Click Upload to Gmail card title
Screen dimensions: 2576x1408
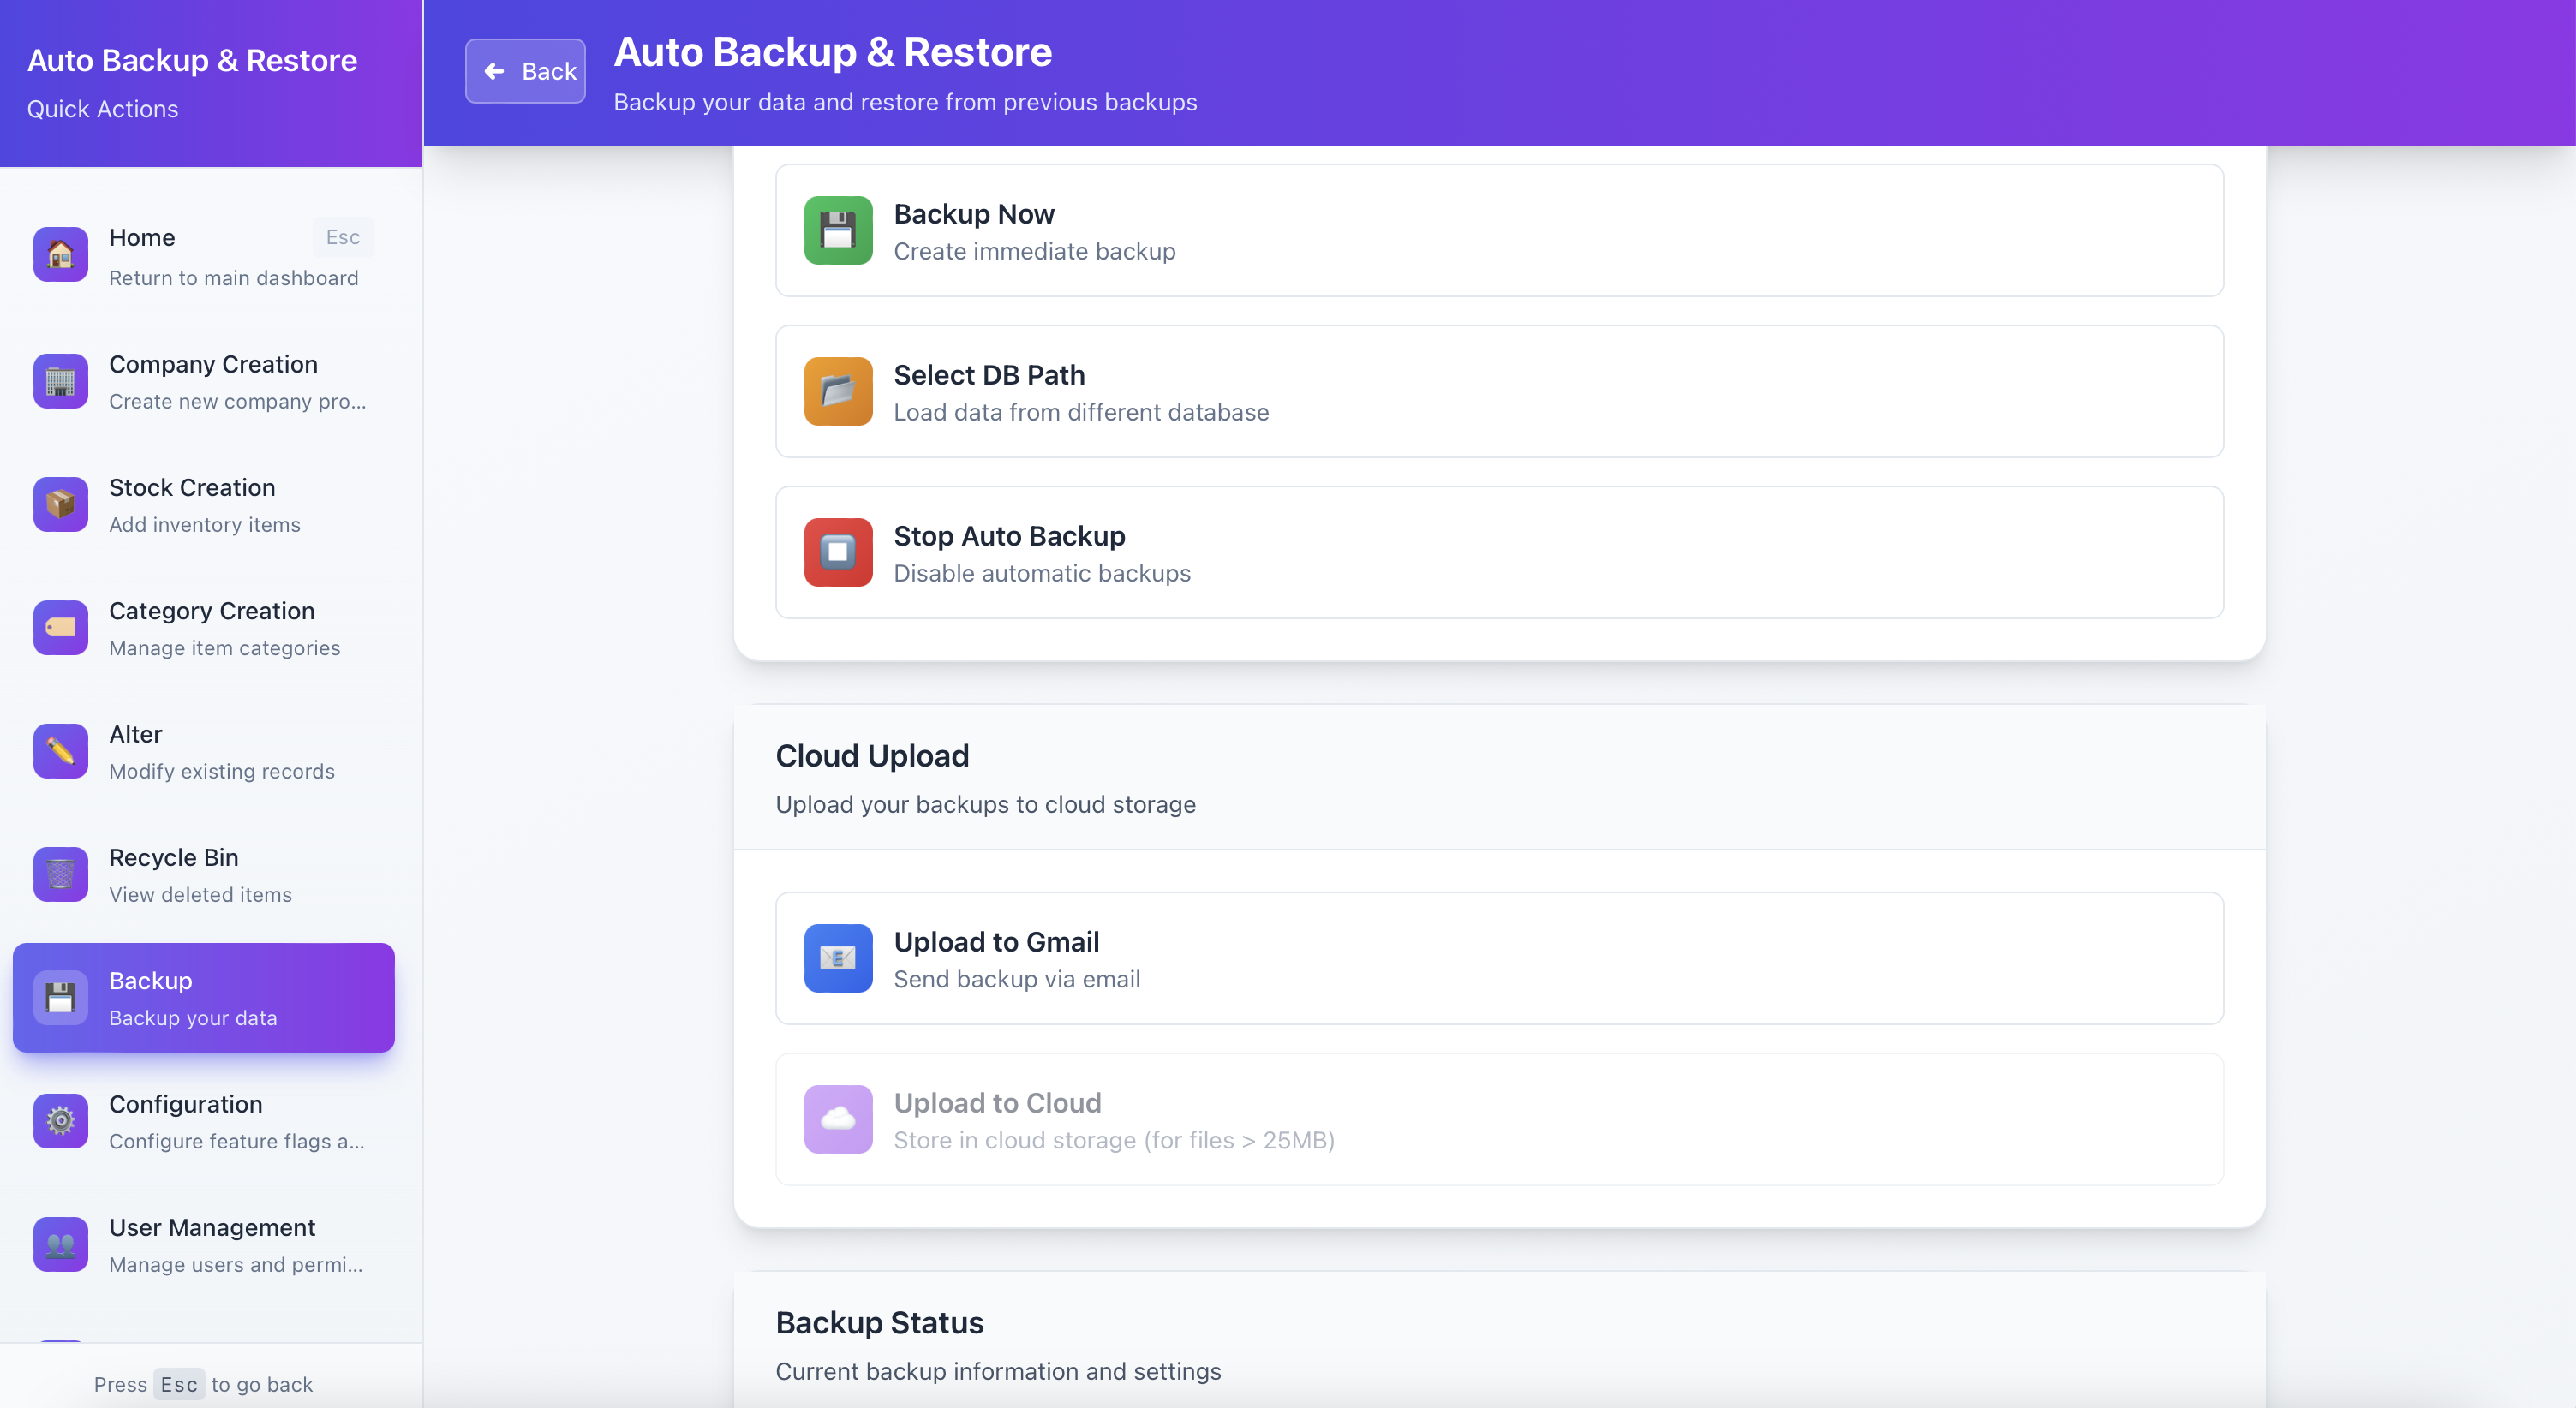[996, 942]
